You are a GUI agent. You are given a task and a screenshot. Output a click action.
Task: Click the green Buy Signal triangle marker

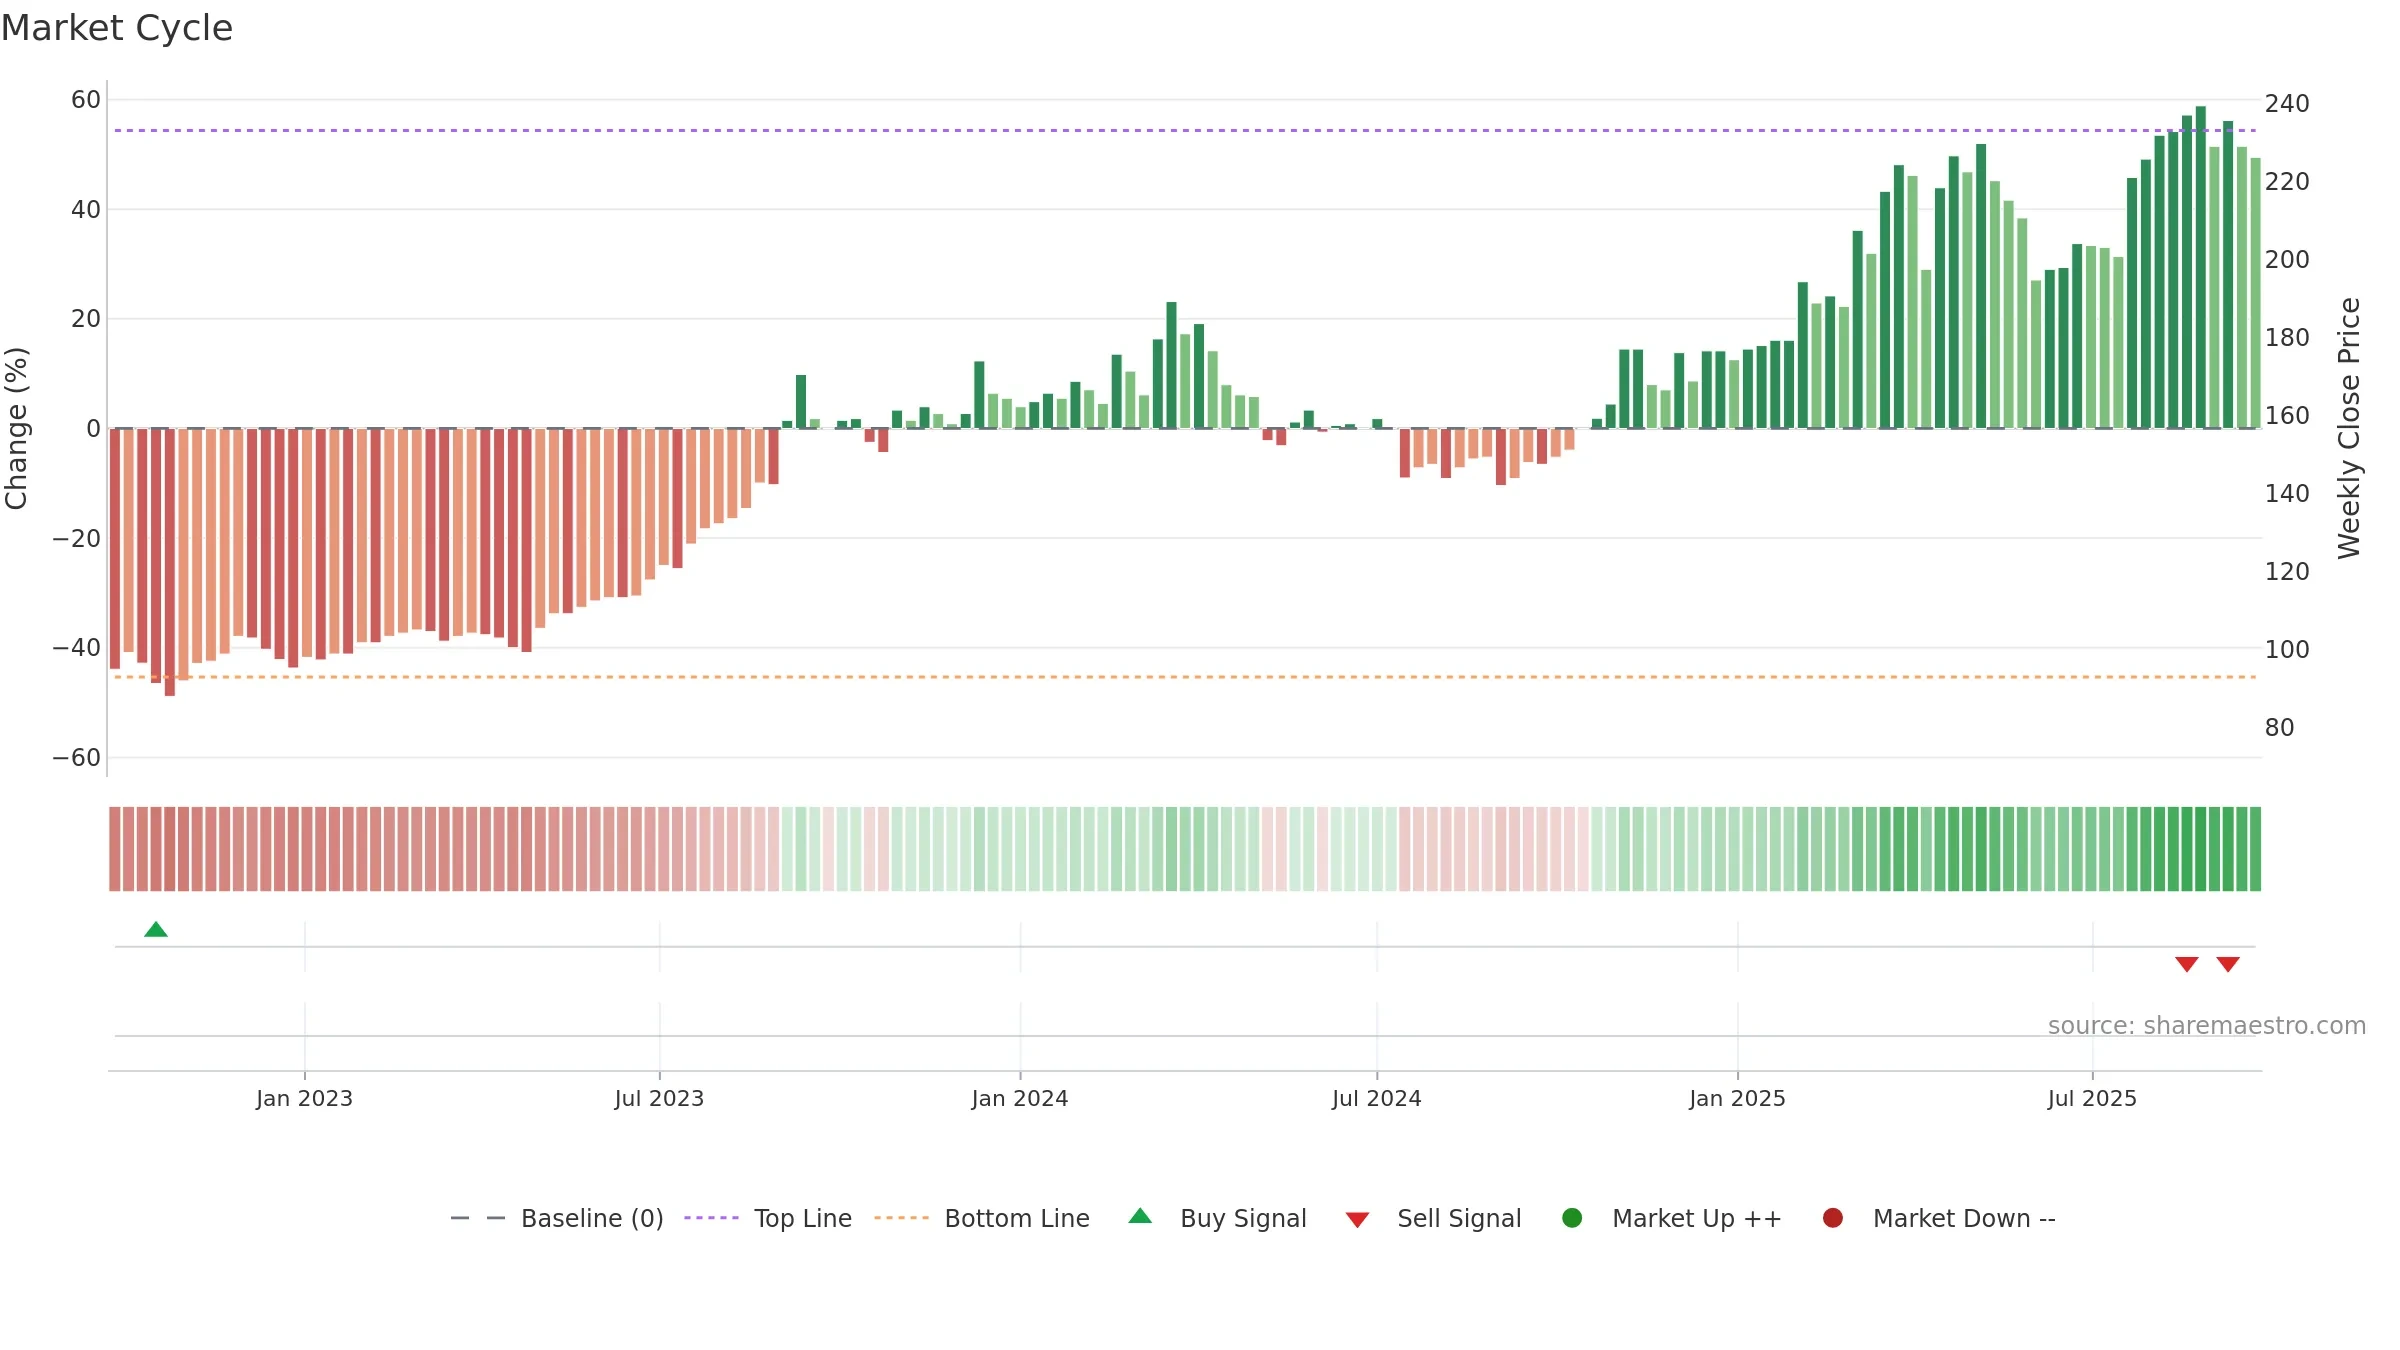156,929
